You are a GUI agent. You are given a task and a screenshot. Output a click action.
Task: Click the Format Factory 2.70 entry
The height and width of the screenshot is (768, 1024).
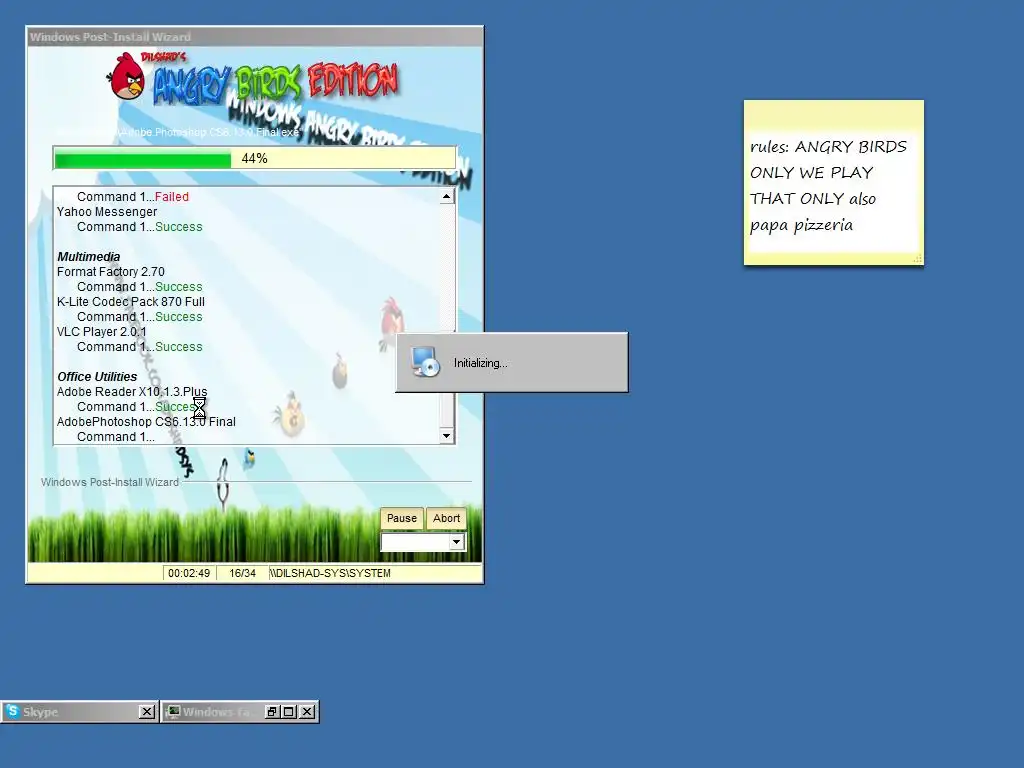[110, 272]
